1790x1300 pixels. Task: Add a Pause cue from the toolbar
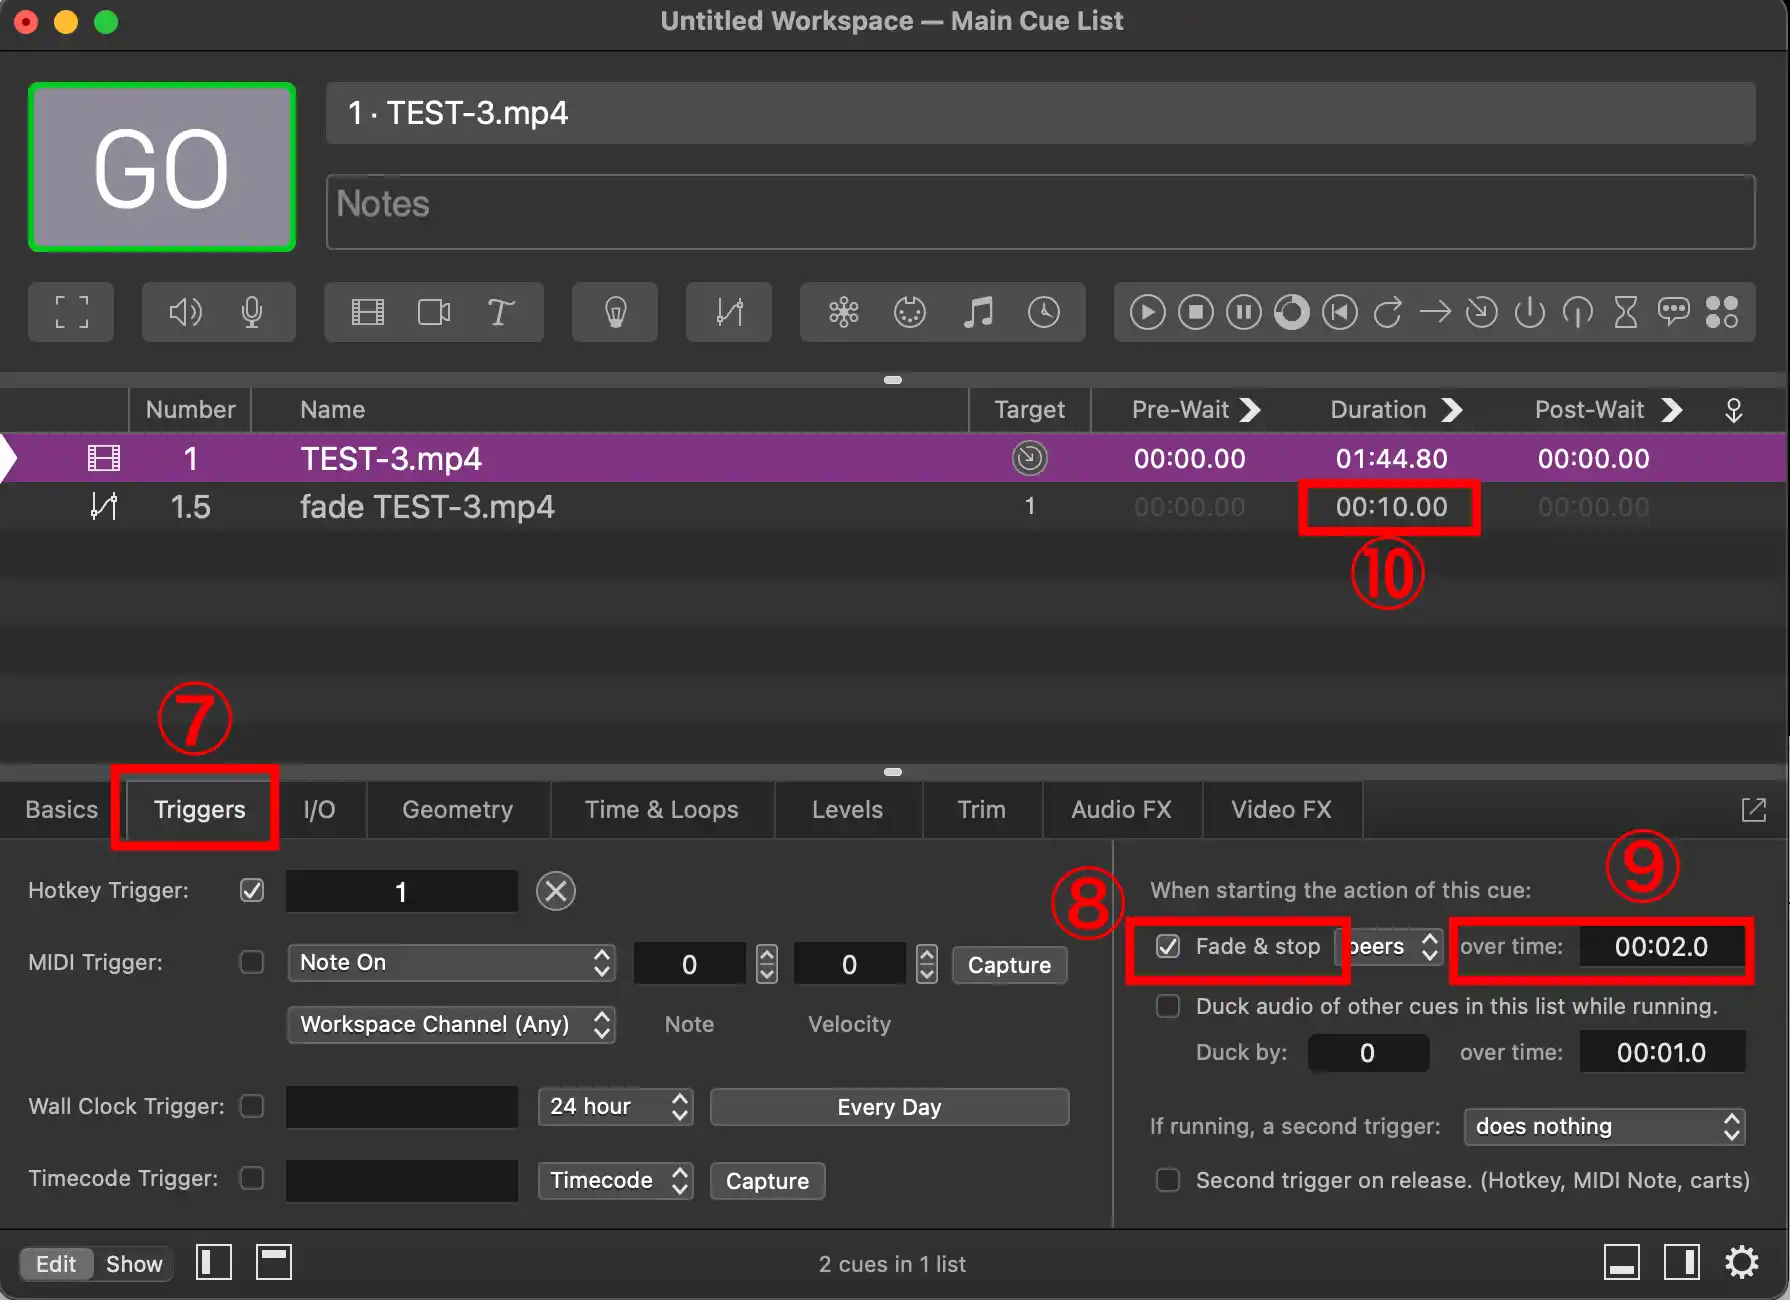1244,313
